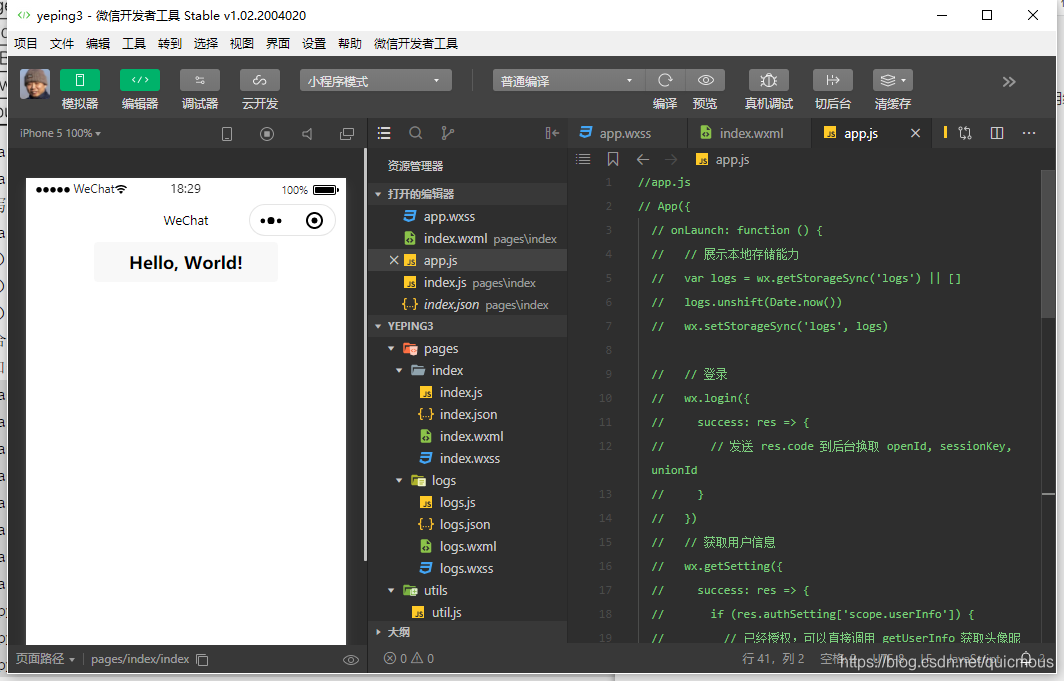Open cloud development (云开发) button
The width and height of the screenshot is (1064, 681).
259,81
